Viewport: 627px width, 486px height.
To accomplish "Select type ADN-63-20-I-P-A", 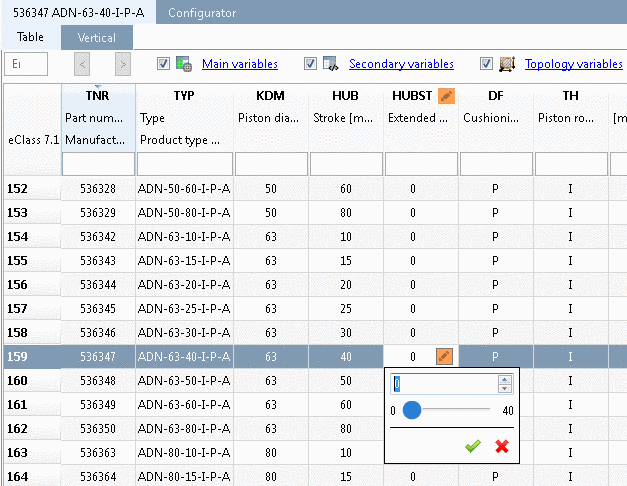I will click(x=184, y=284).
